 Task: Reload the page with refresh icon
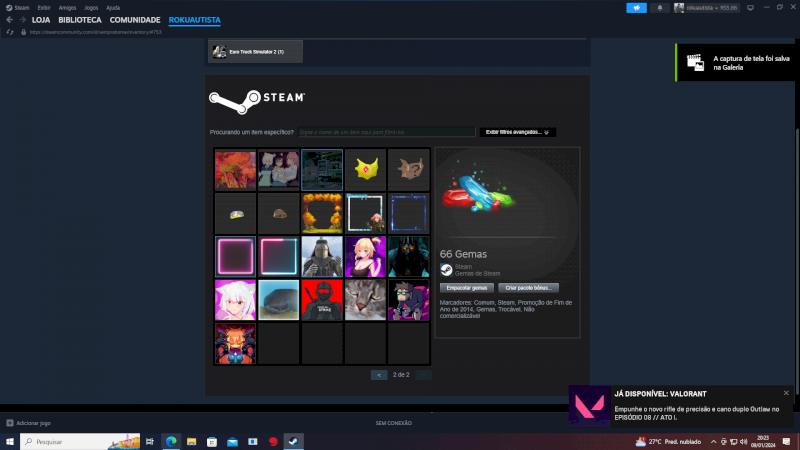click(10, 32)
